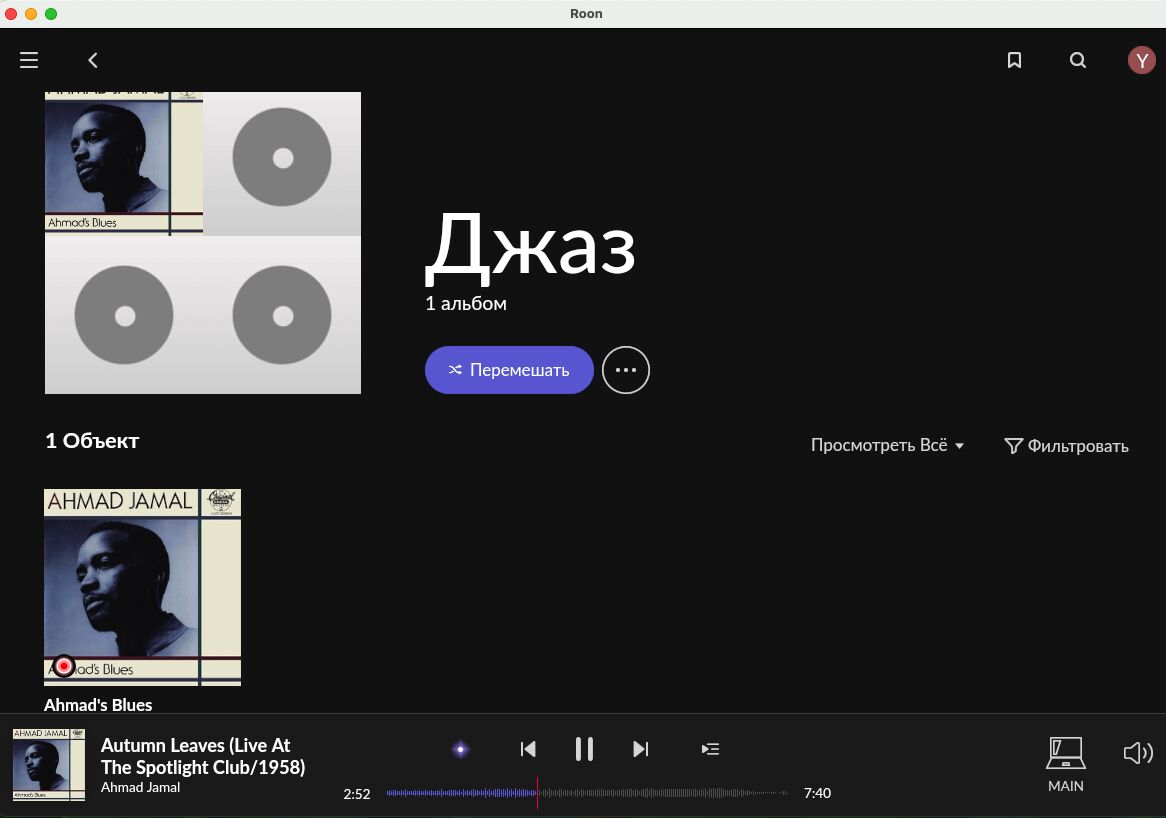Seek within the waveform progress bar
1166x818 pixels.
point(587,793)
